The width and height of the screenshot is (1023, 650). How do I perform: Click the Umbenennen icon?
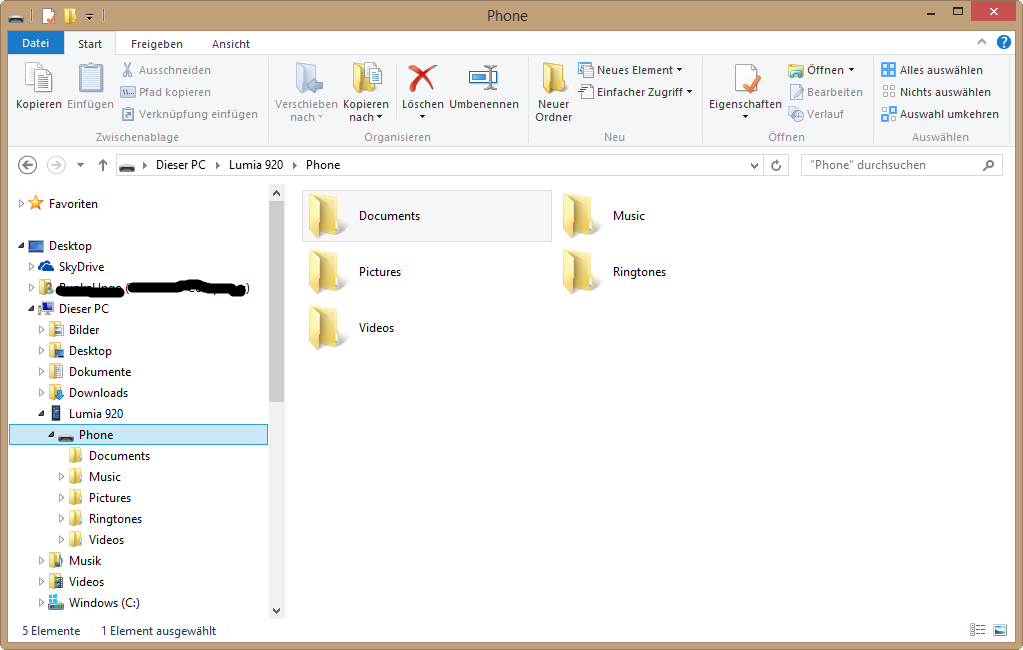click(x=483, y=78)
